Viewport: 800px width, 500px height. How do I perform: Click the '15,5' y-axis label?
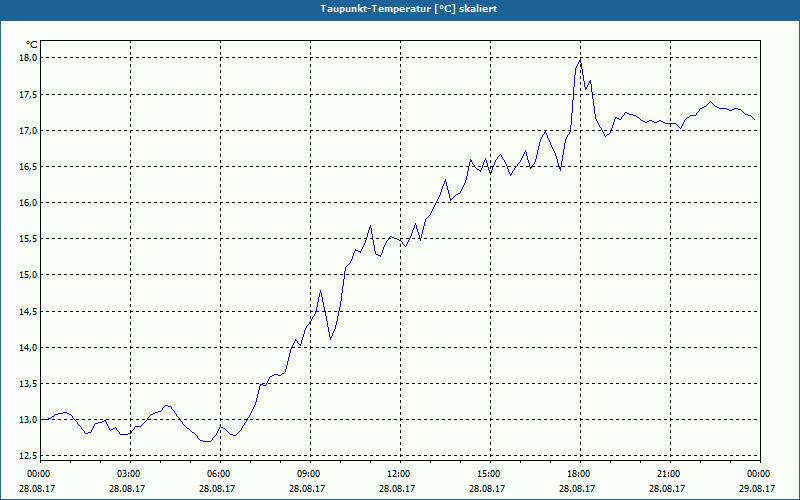29,239
